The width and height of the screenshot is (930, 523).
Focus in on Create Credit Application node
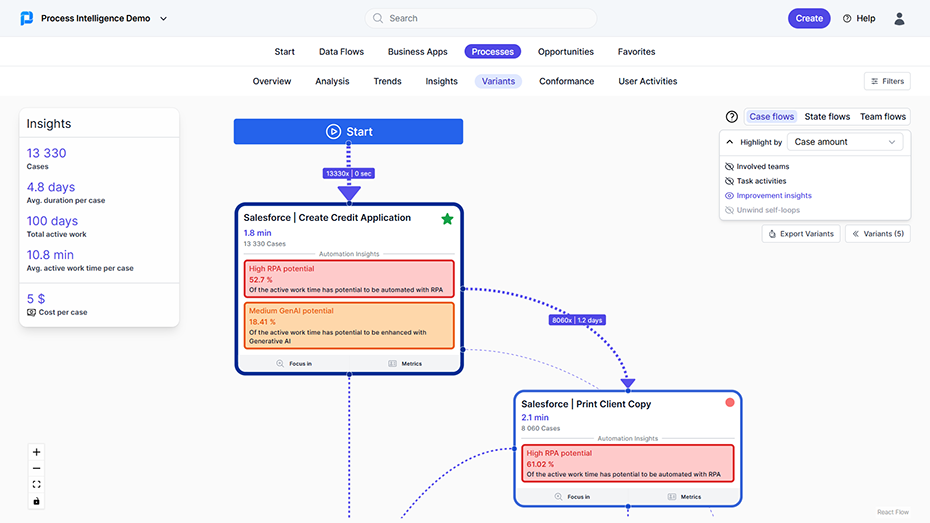(x=294, y=363)
